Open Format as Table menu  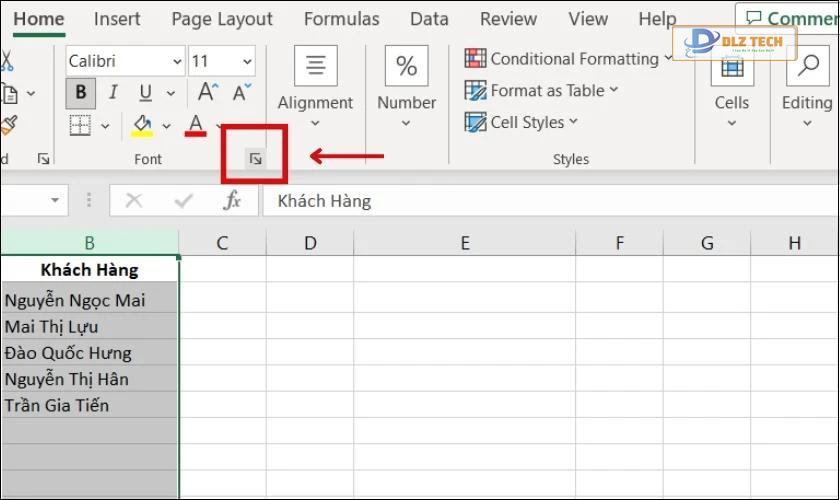[x=542, y=91]
